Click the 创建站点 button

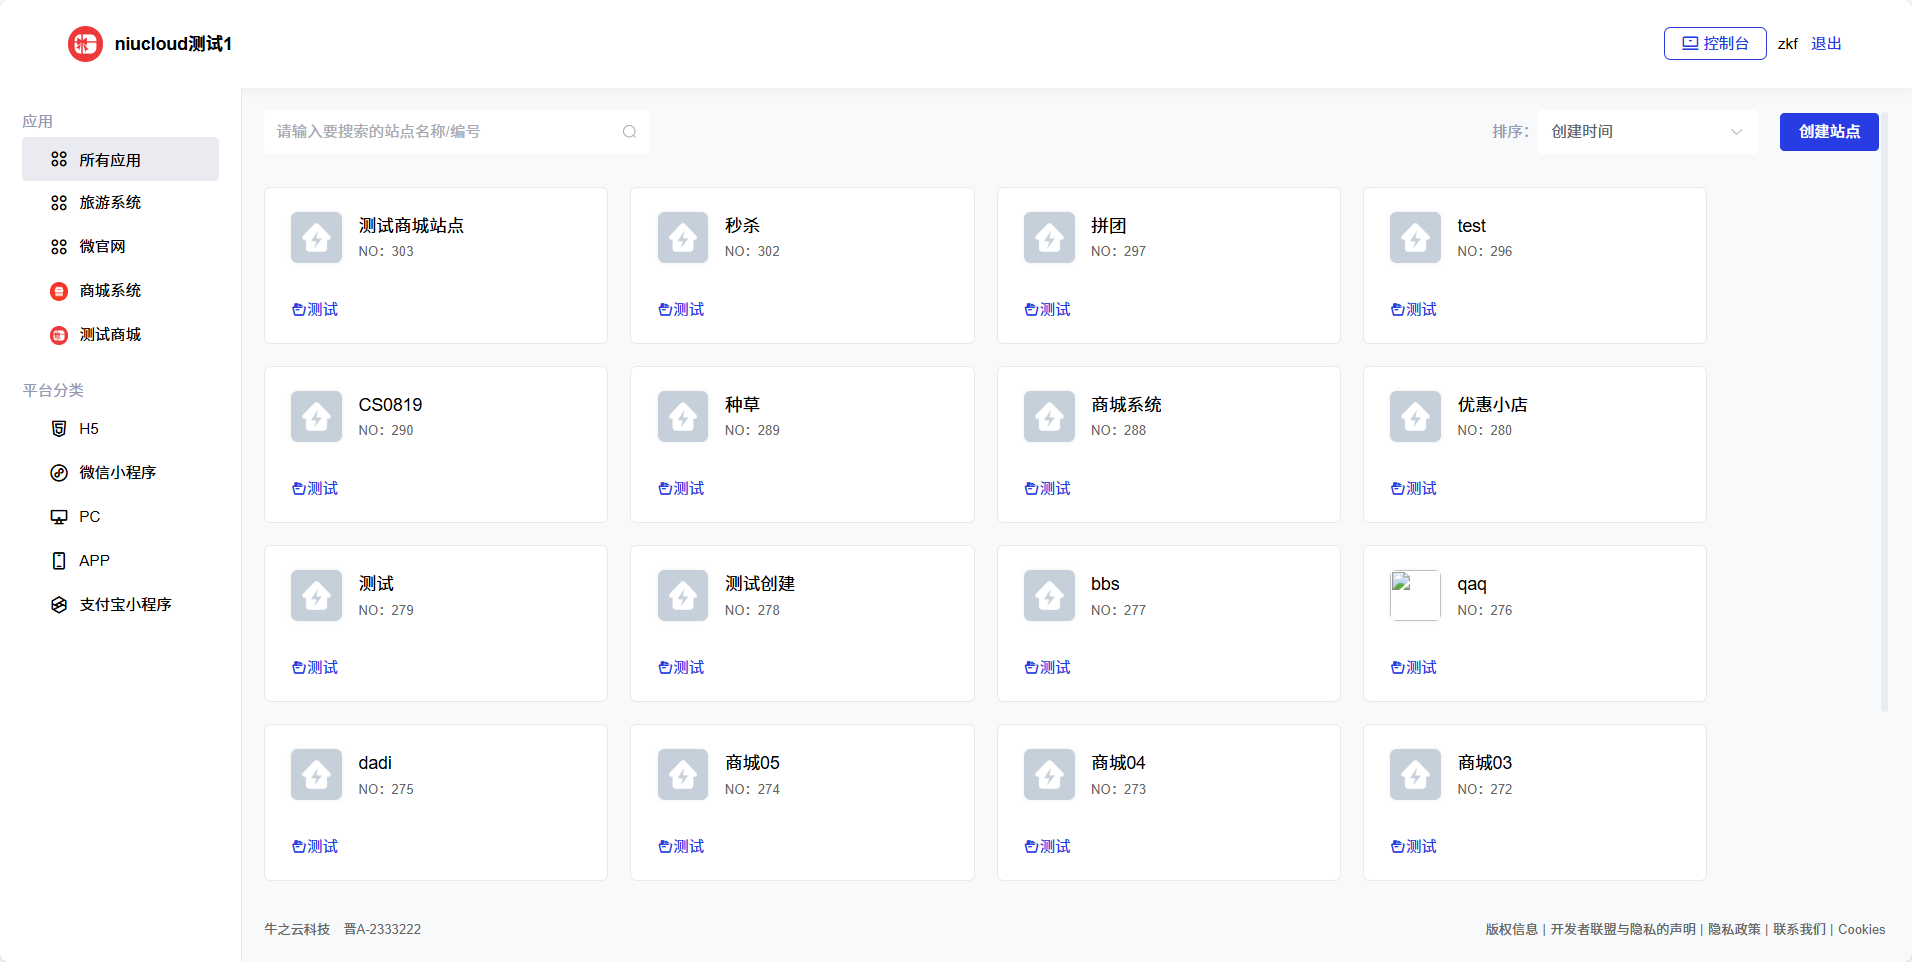[1828, 132]
